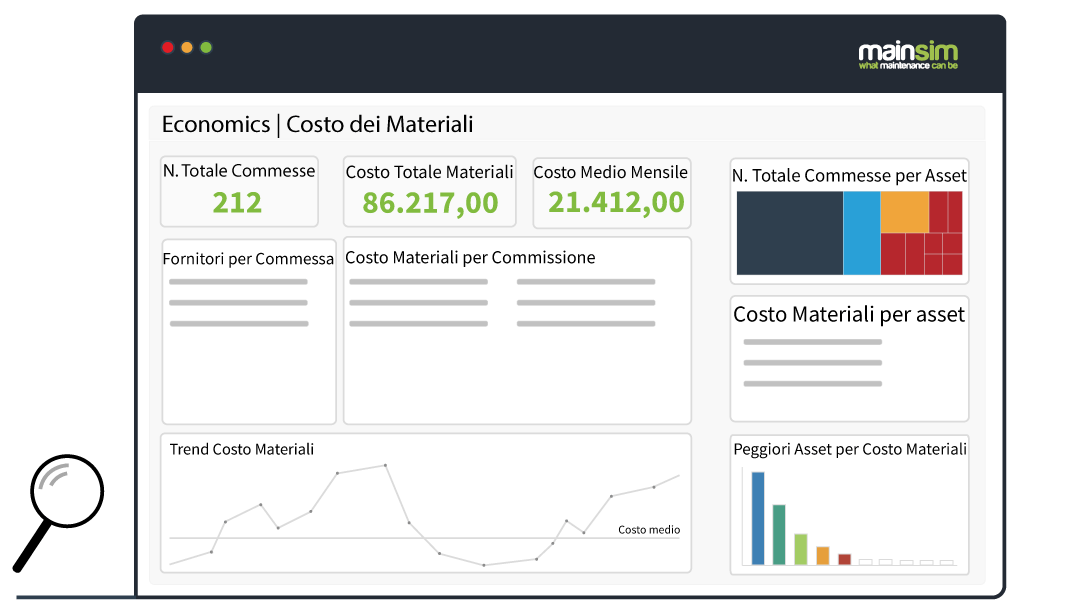Viewport: 1080px width, 608px height.
Task: Click the mainsim logo
Action: 908,55
